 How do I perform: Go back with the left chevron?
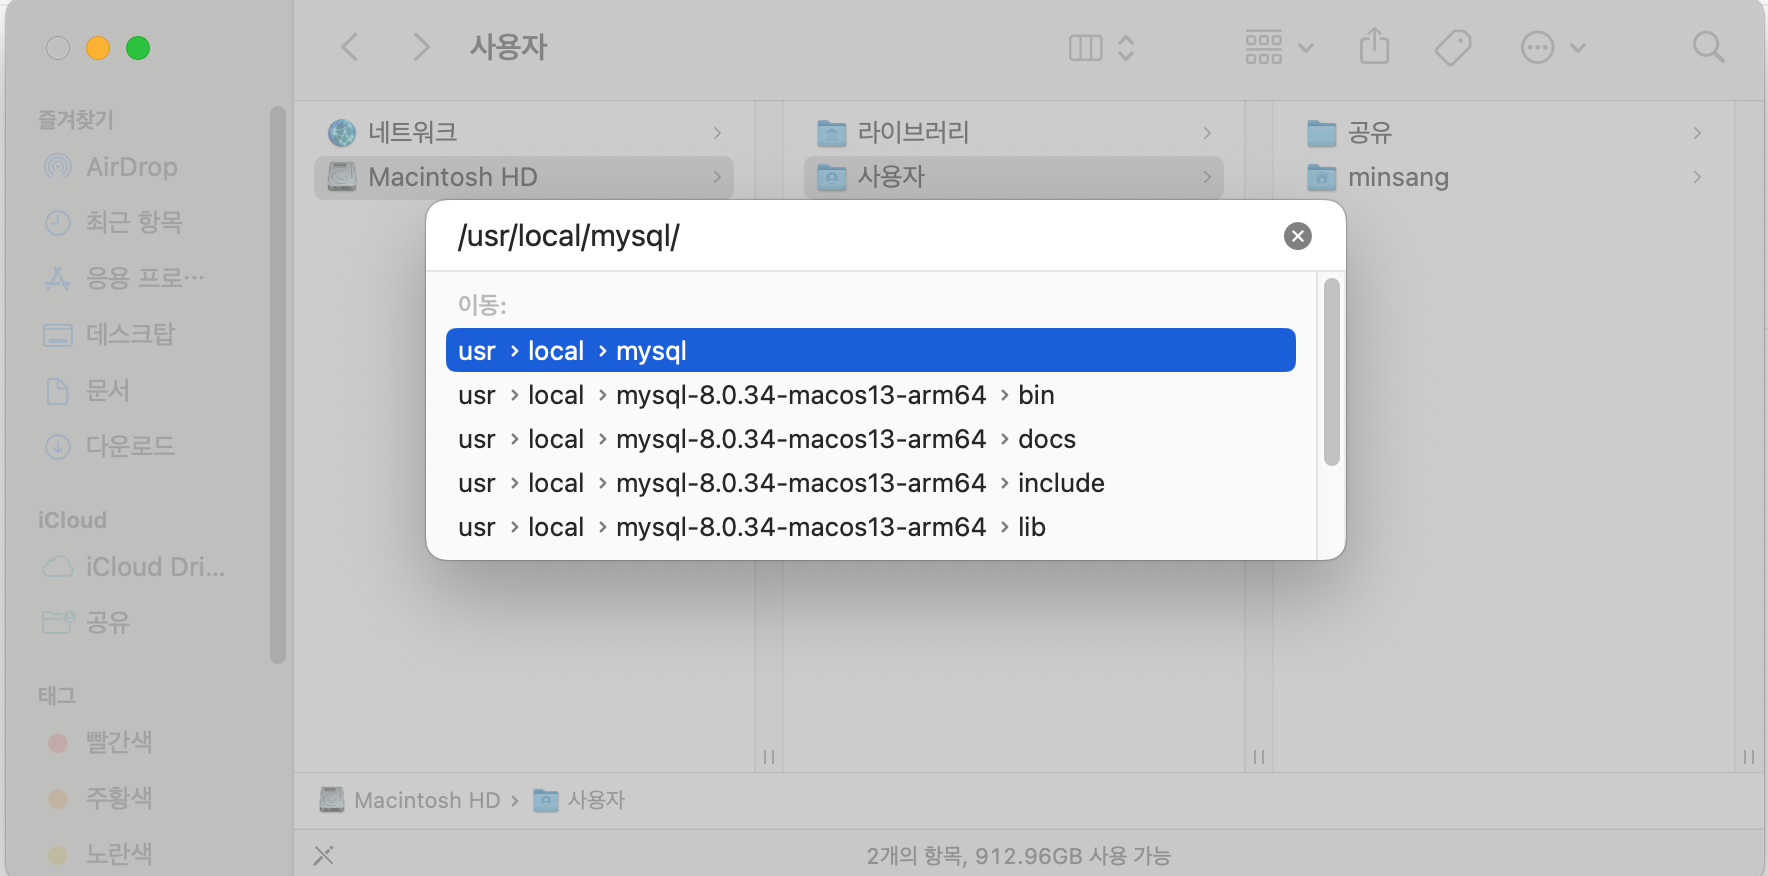[350, 47]
